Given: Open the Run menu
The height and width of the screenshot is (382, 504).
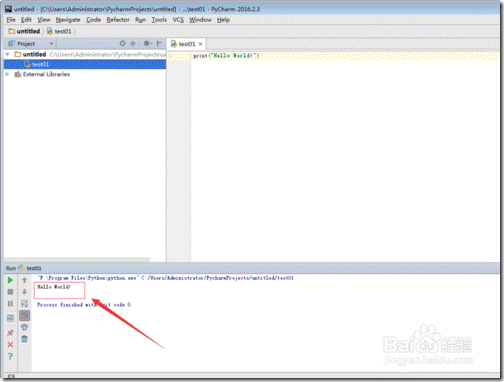Looking at the screenshot, I should pos(140,20).
